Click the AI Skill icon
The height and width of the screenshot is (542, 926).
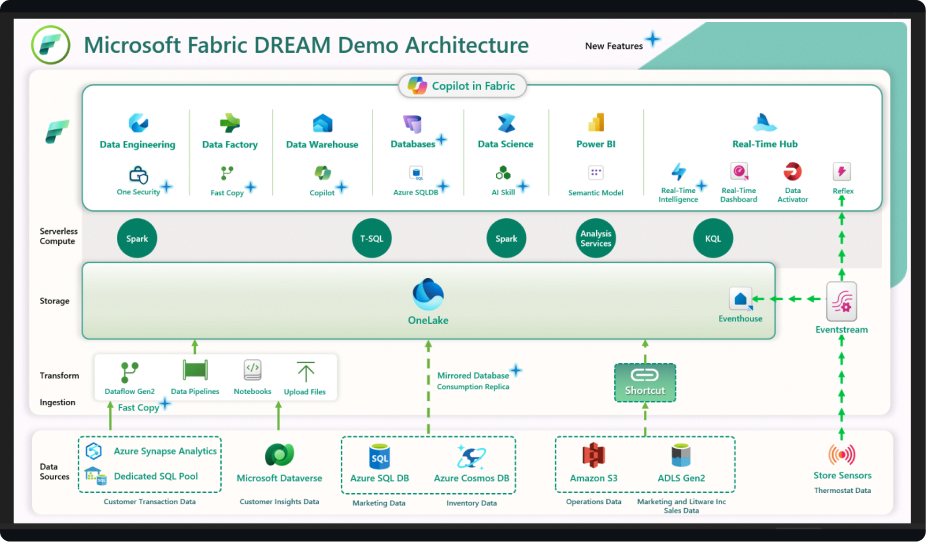point(503,172)
